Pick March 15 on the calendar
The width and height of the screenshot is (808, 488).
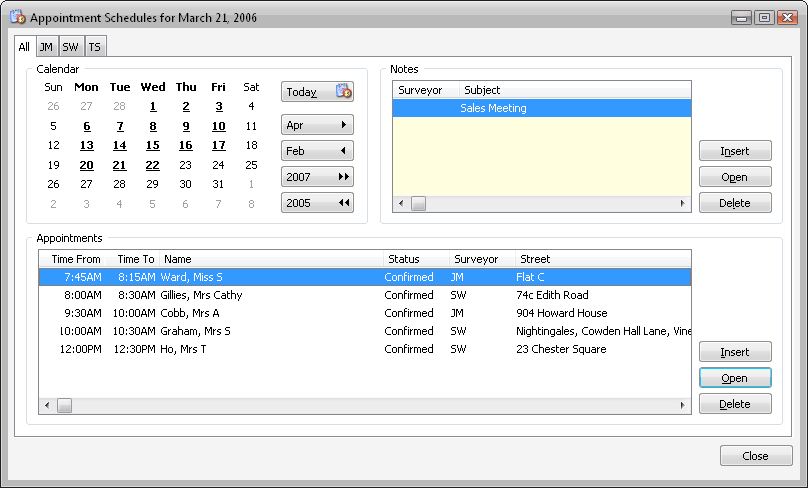tap(152, 146)
